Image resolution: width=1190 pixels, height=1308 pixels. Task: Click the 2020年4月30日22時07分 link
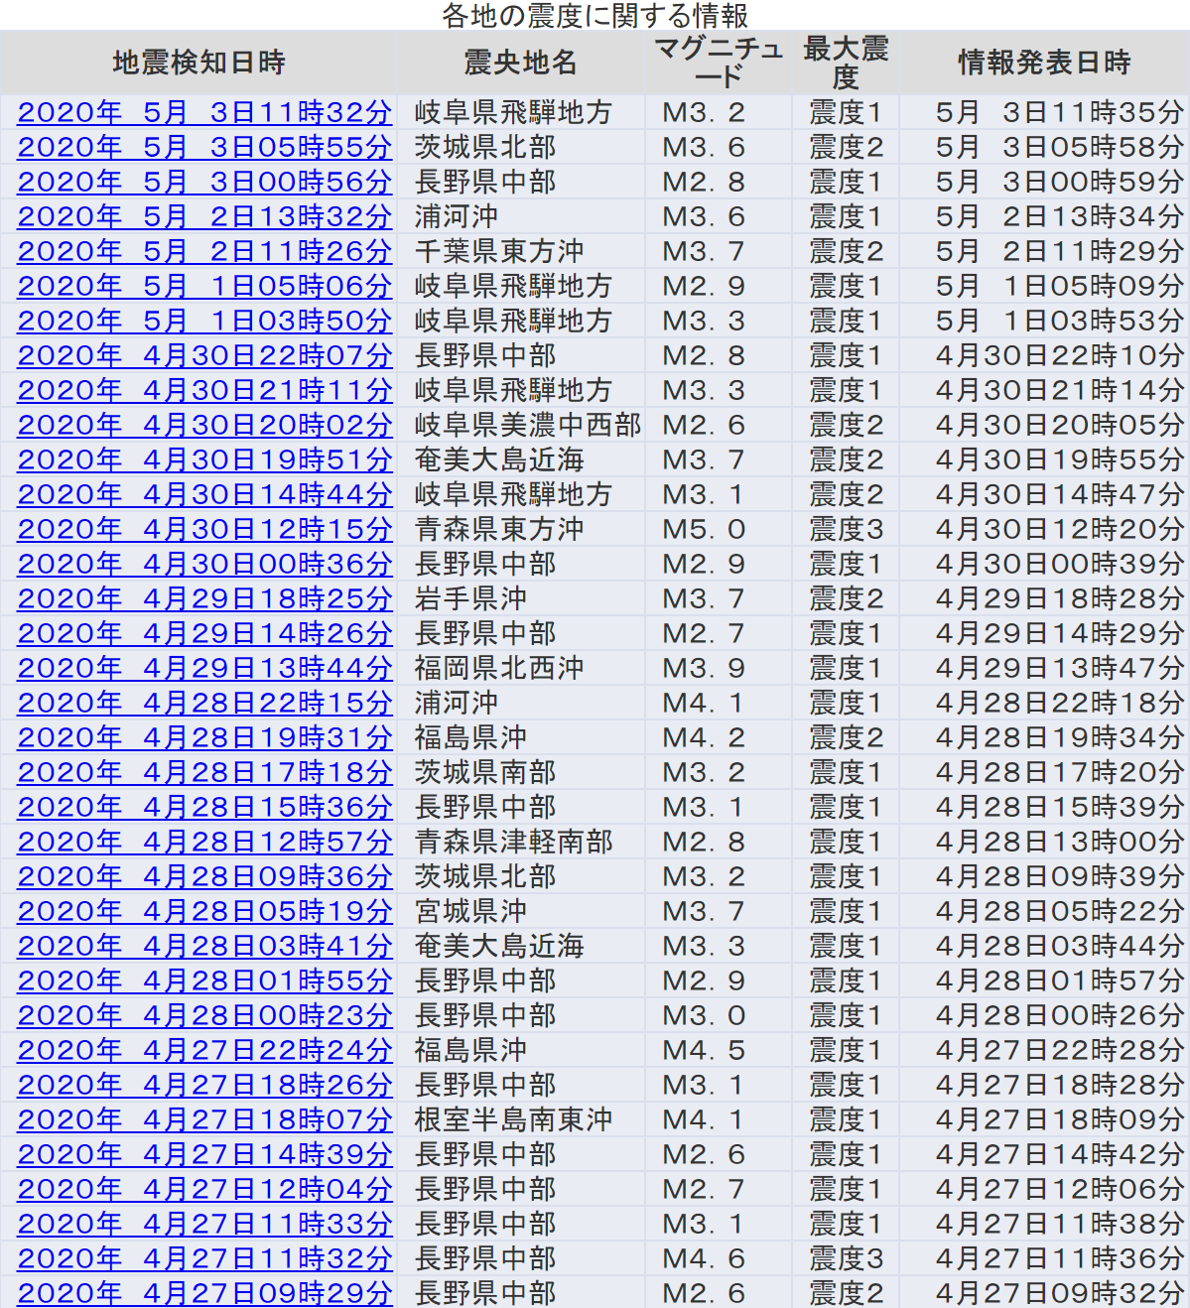pyautogui.click(x=204, y=356)
